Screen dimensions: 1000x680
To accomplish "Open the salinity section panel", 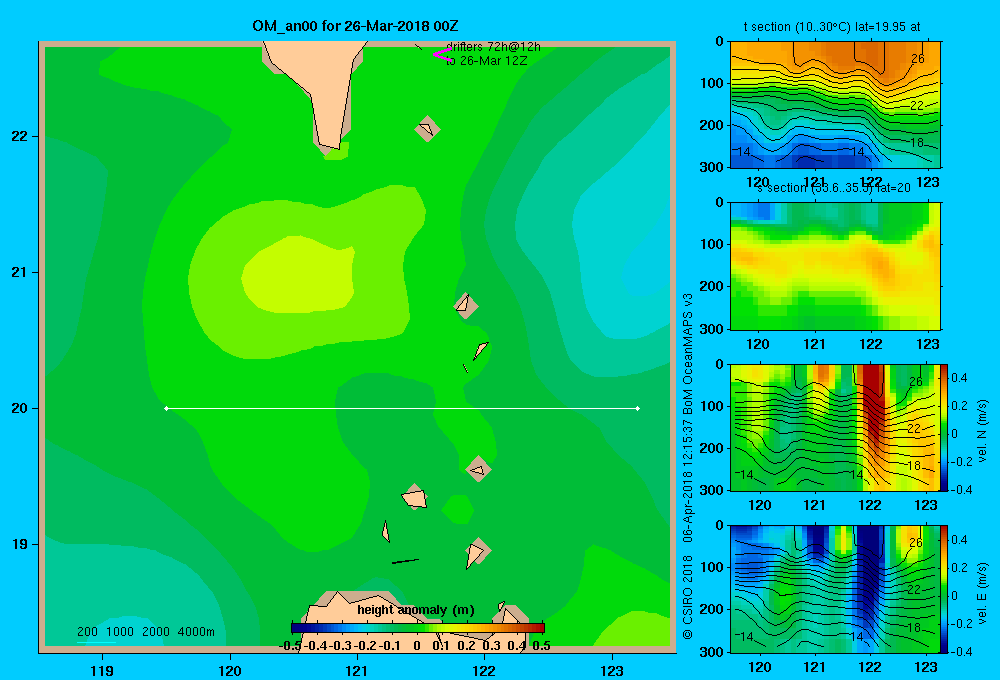I will click(x=835, y=266).
